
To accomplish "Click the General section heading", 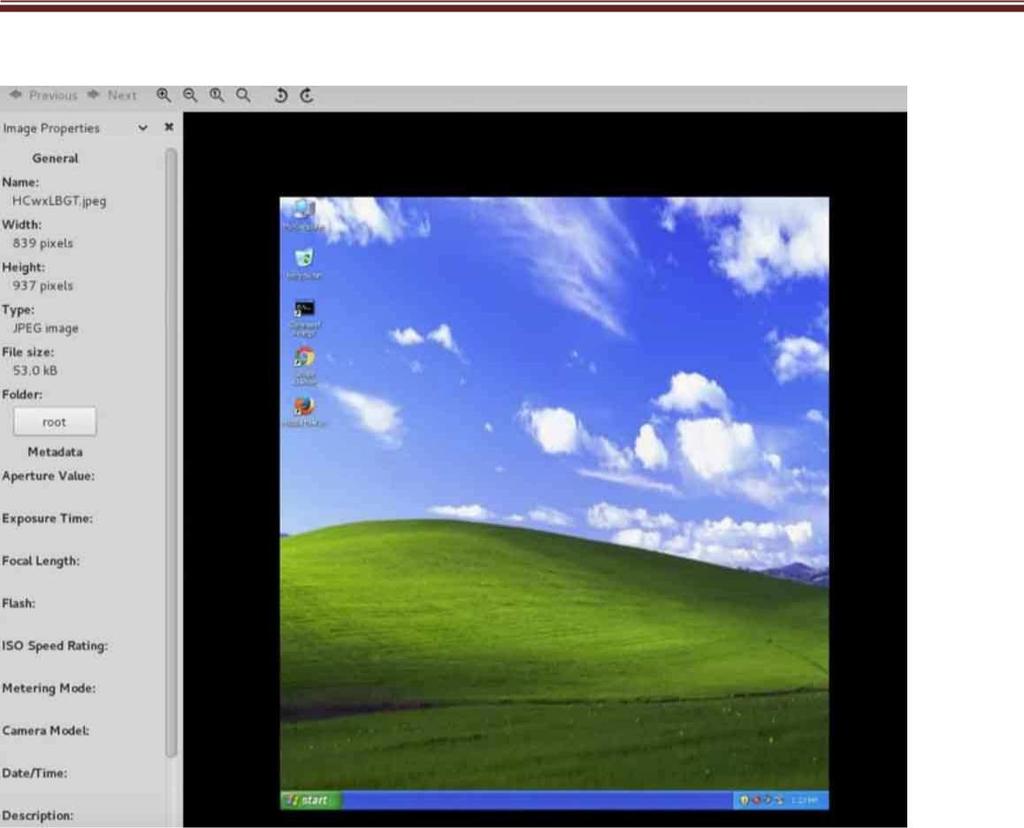I will (x=55, y=159).
